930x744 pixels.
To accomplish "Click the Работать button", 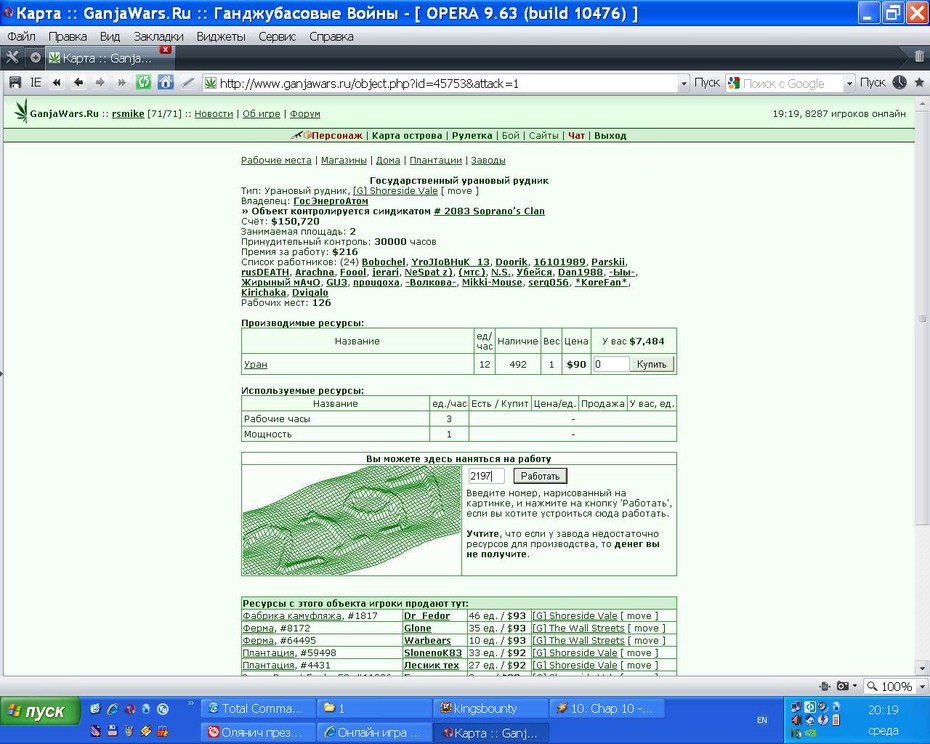I will coord(540,476).
